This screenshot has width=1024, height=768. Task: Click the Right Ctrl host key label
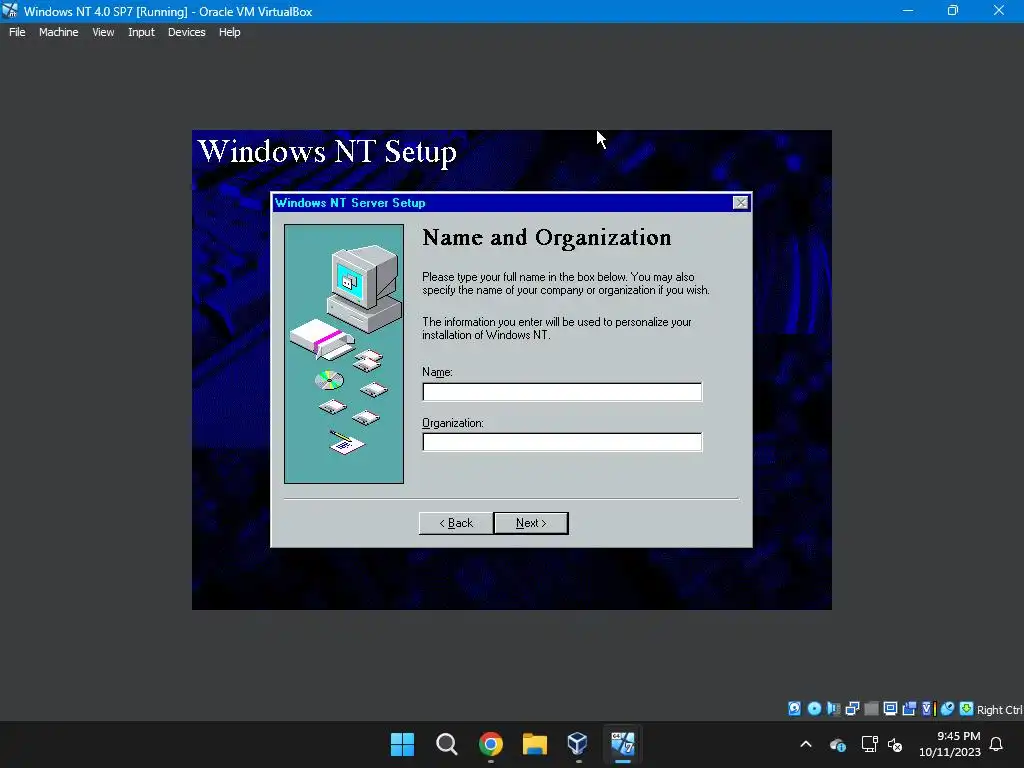(x=1000, y=710)
